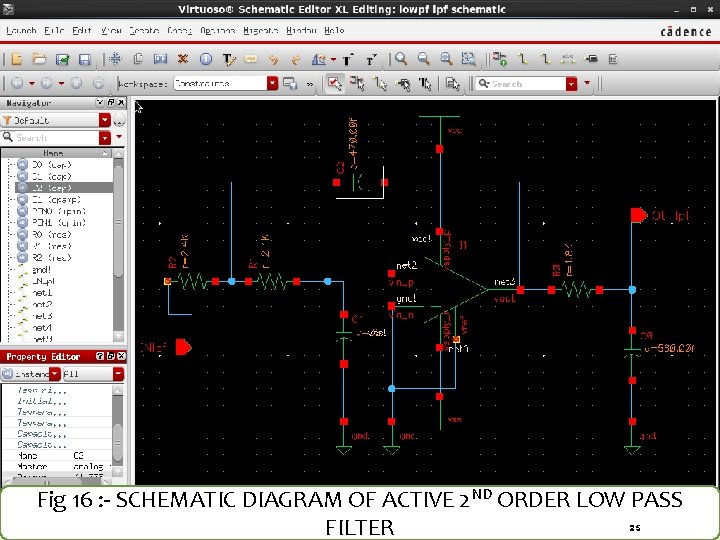720x540 pixels.
Task: Click the last top toolbar list icon
Action: point(613,59)
